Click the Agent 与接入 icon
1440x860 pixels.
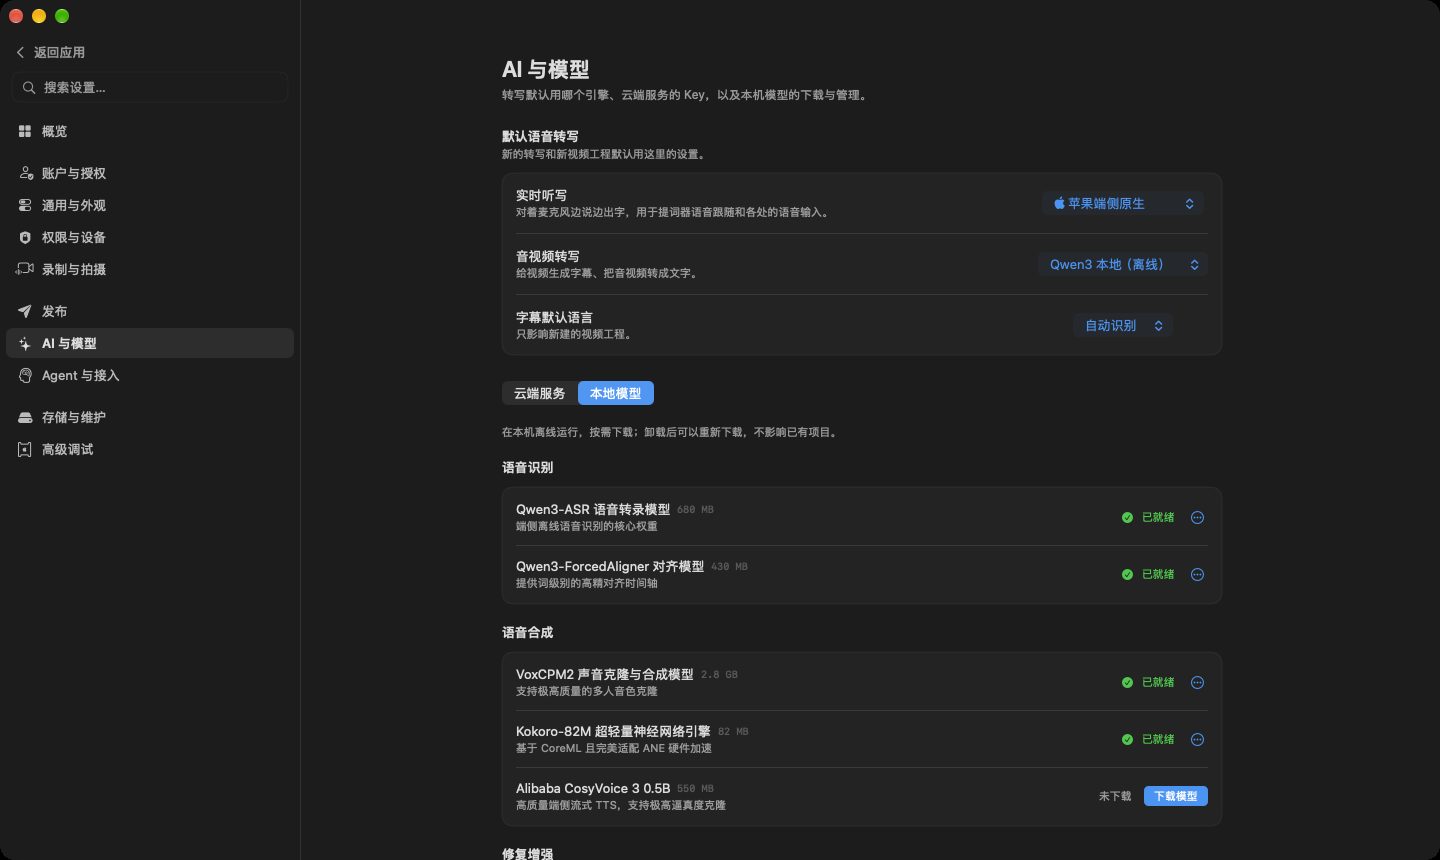click(x=25, y=375)
